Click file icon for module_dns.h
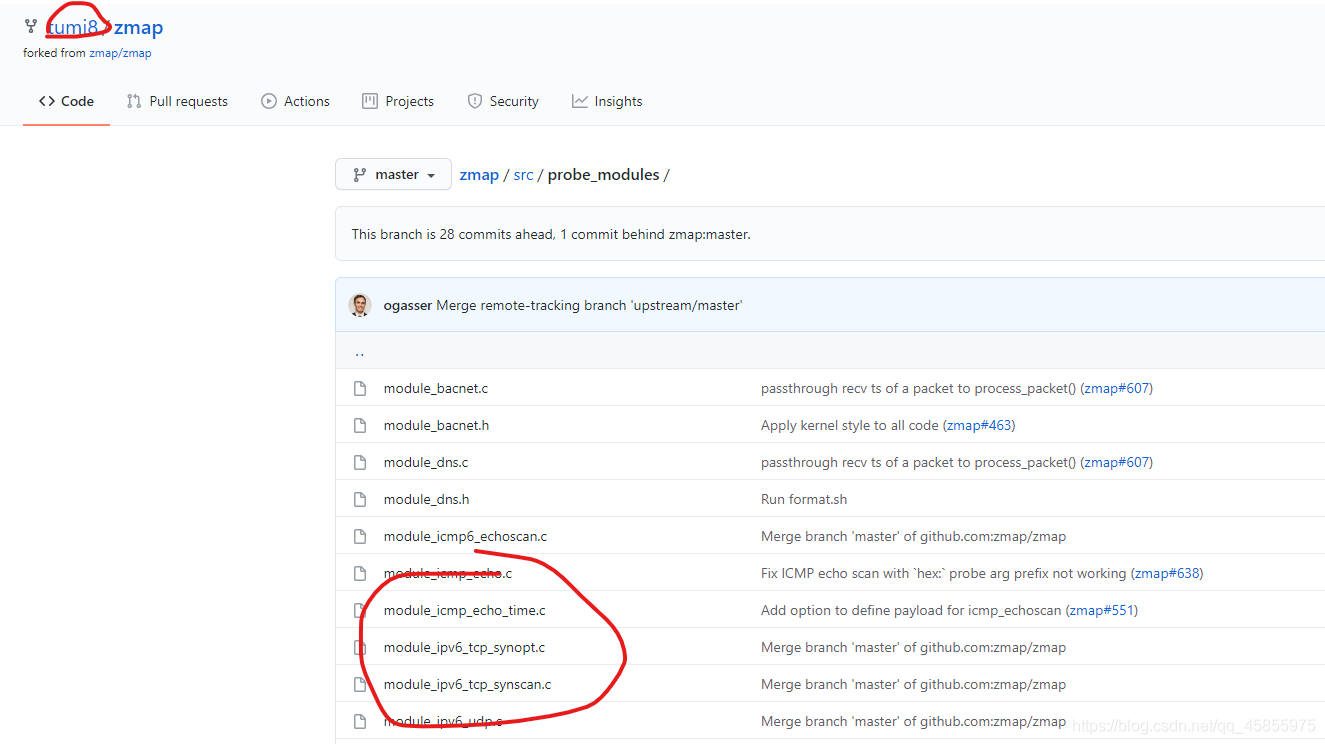 click(x=360, y=499)
